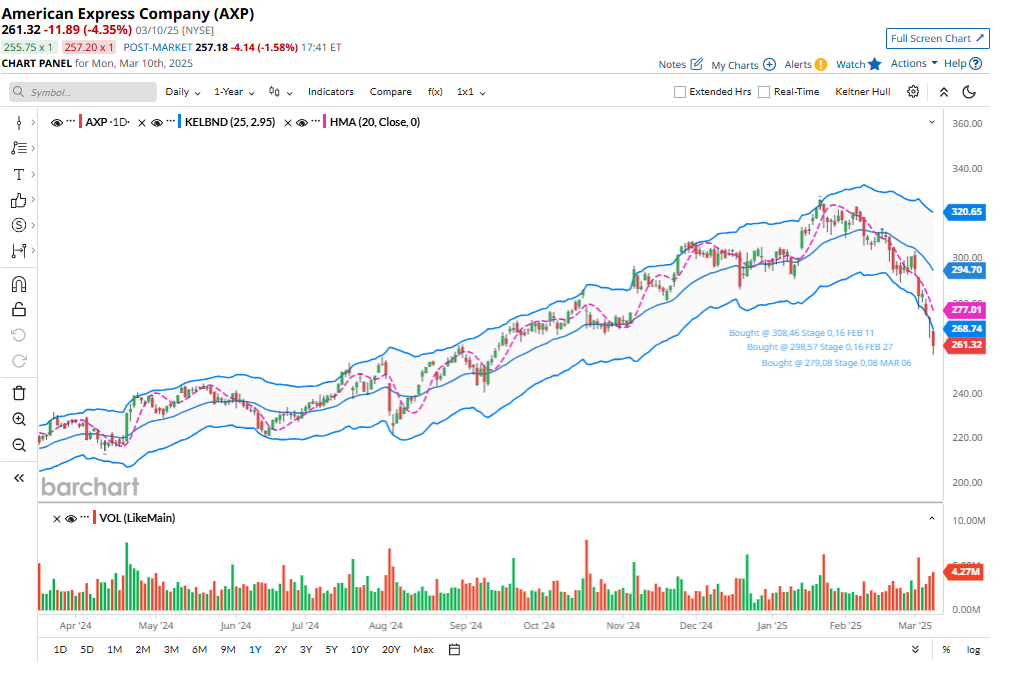Screen dimensions: 1010x676
Task: Click the Full Screen Chart button
Action: point(937,38)
